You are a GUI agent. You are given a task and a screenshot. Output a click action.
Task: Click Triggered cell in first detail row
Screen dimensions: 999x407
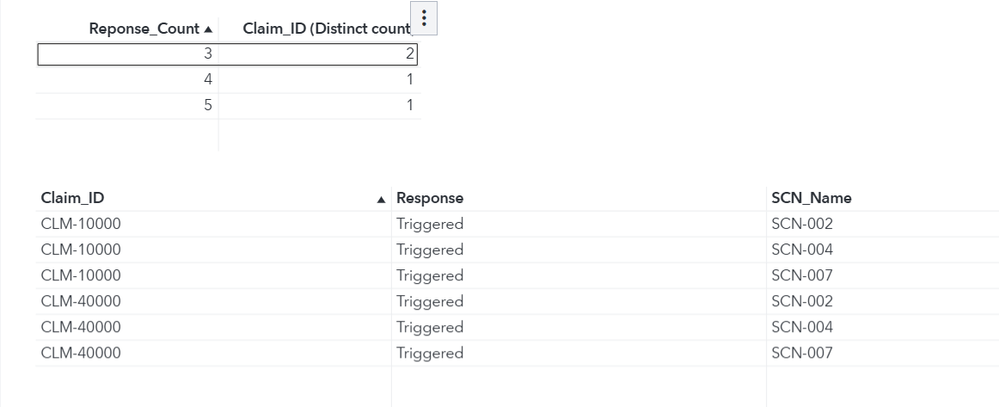pos(430,224)
